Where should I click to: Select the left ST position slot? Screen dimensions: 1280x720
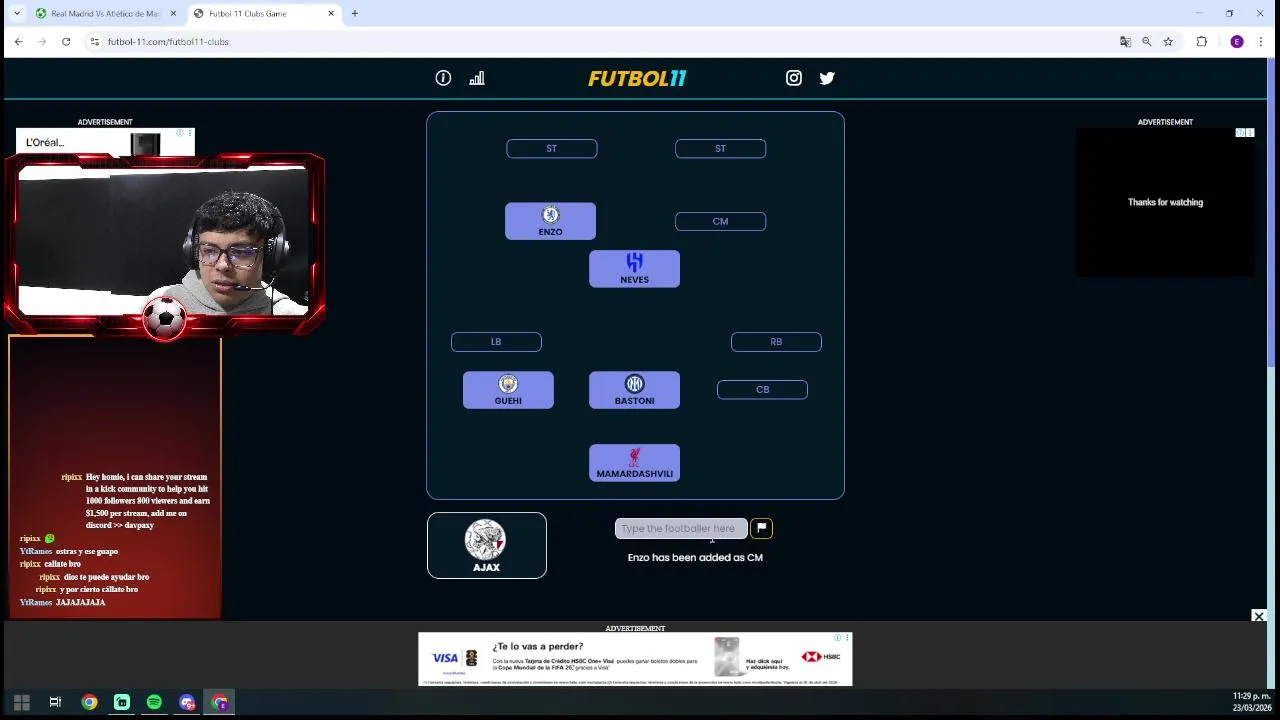[552, 149]
